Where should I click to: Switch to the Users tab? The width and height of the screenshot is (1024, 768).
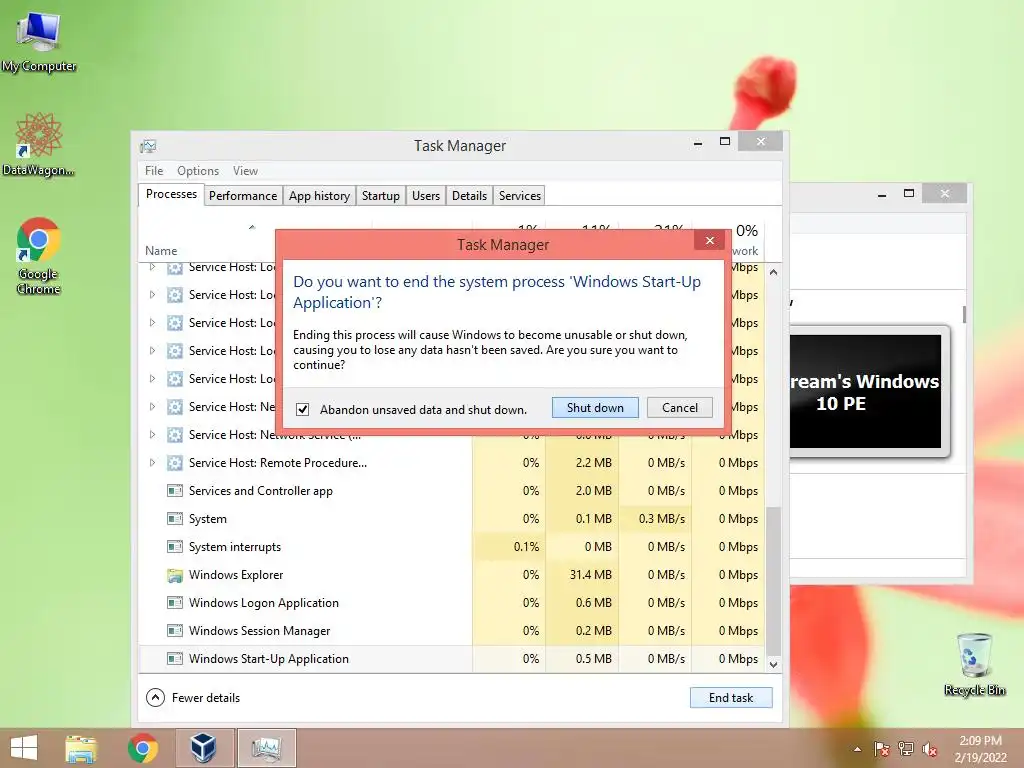(426, 196)
